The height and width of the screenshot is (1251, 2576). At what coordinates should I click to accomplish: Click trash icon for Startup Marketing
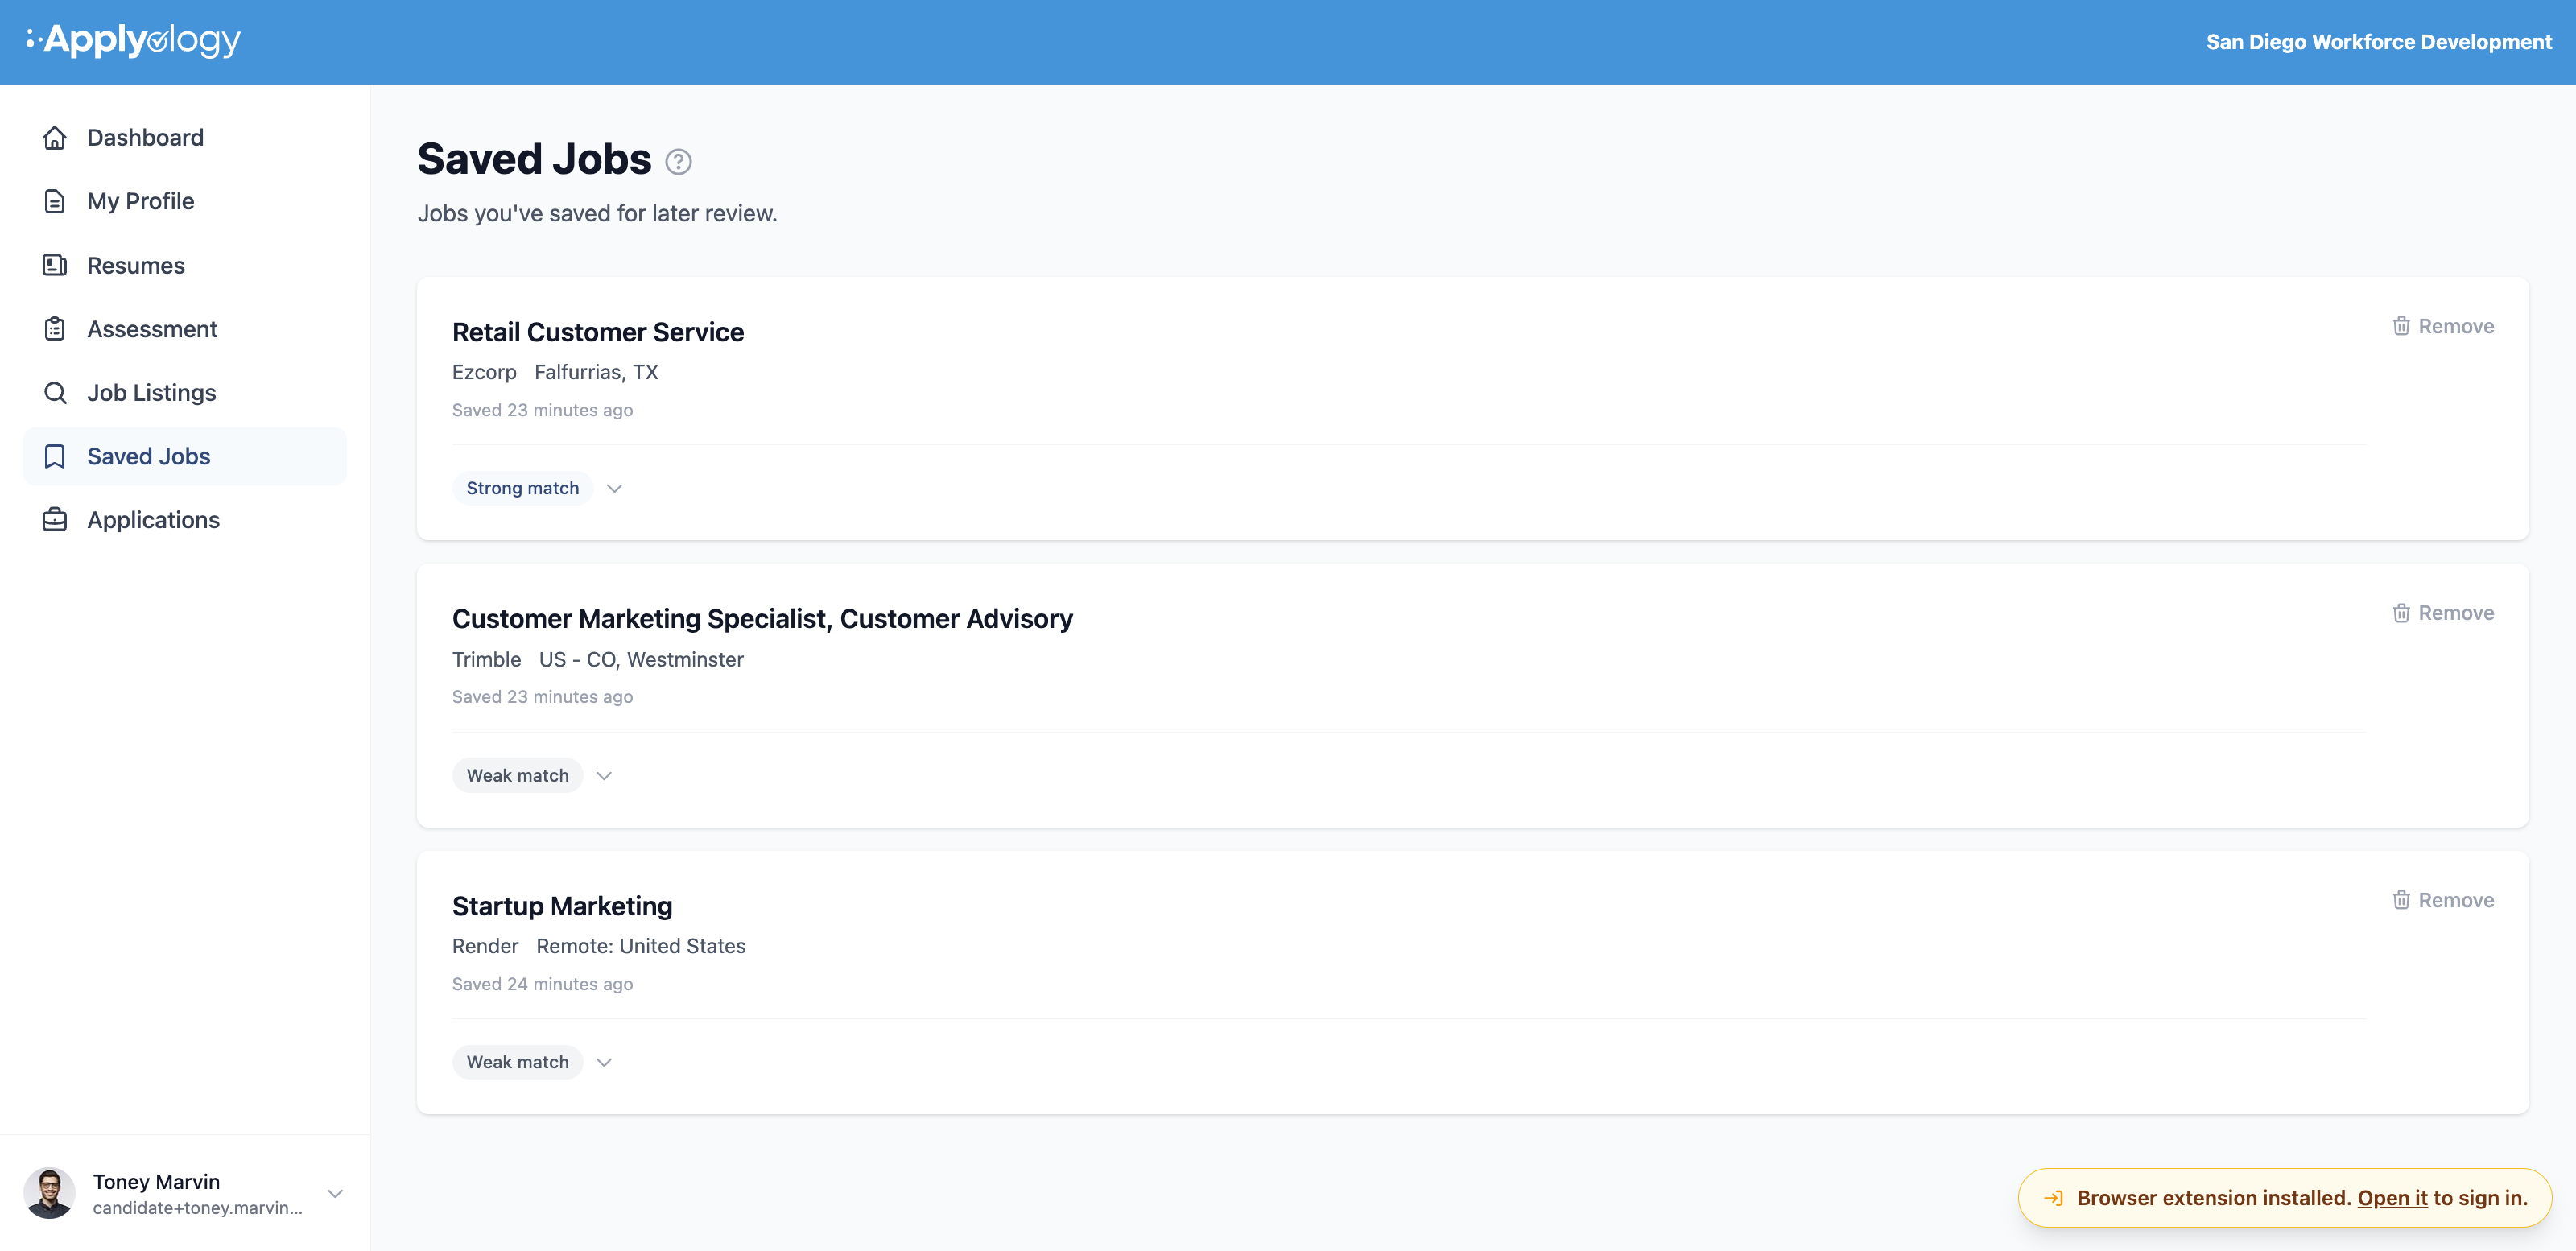click(x=2401, y=900)
